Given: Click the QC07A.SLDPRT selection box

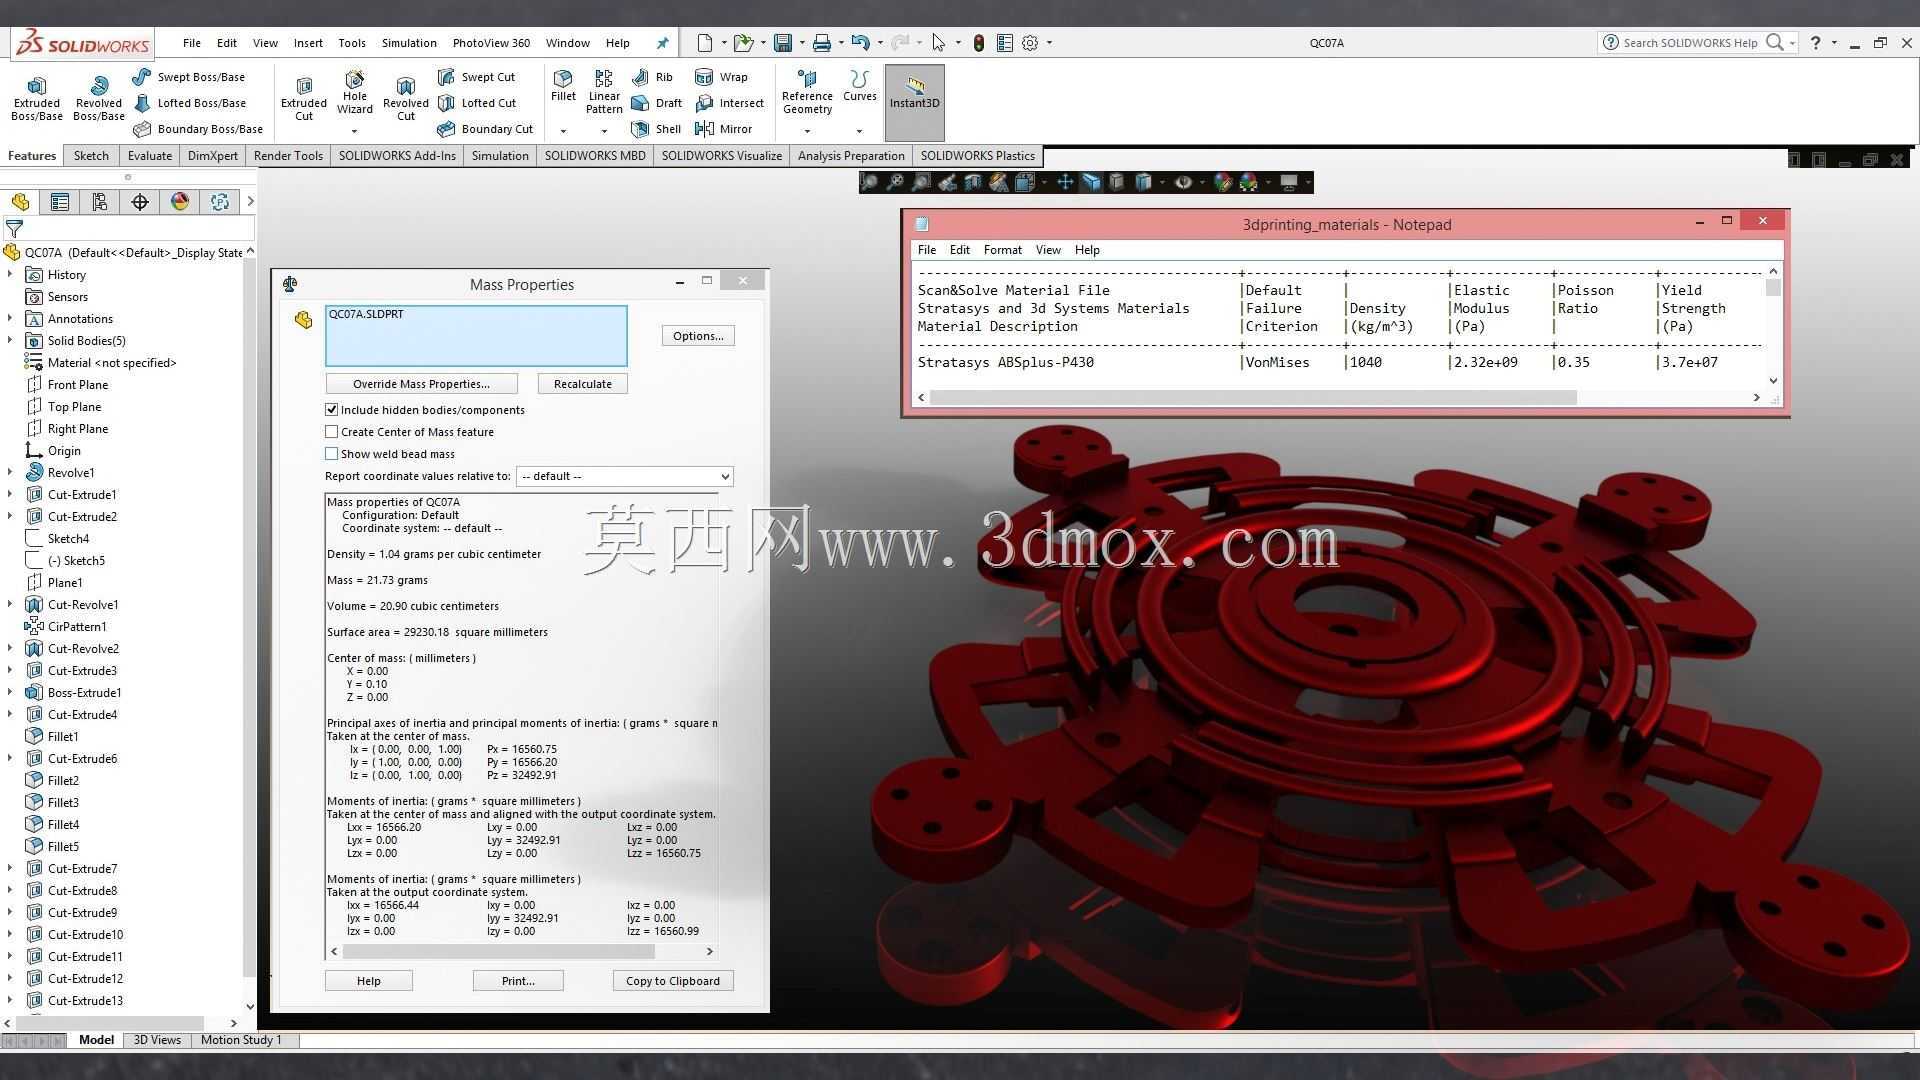Looking at the screenshot, I should pos(476,336).
